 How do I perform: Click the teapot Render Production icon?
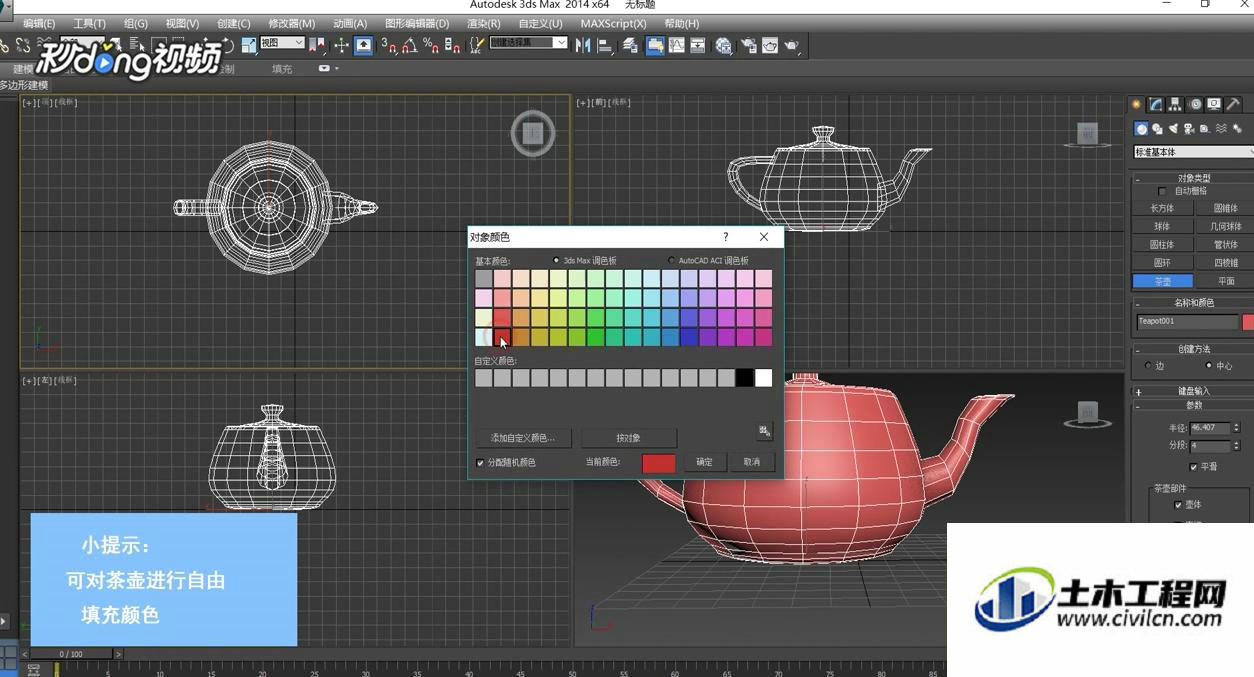point(792,45)
